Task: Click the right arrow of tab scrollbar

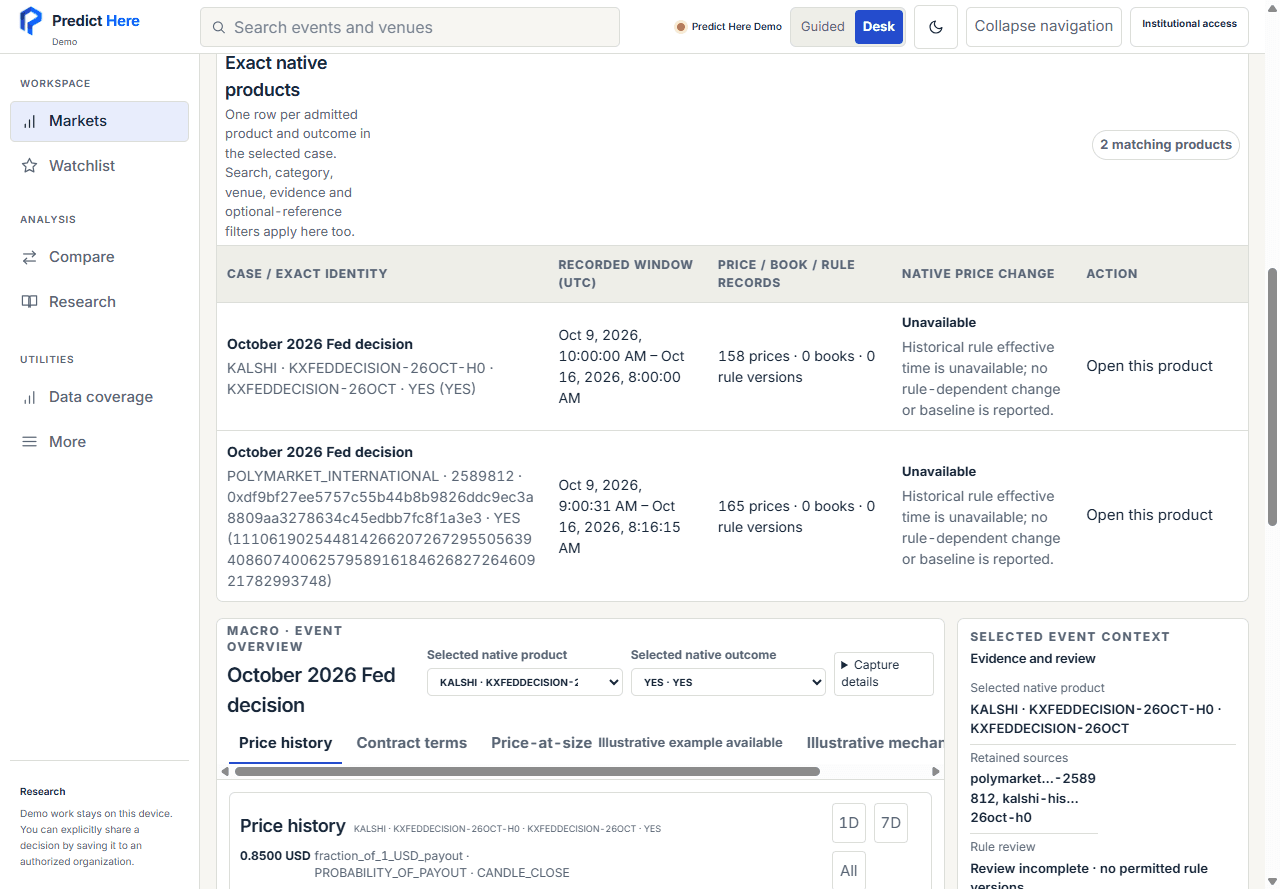Action: click(x=936, y=772)
